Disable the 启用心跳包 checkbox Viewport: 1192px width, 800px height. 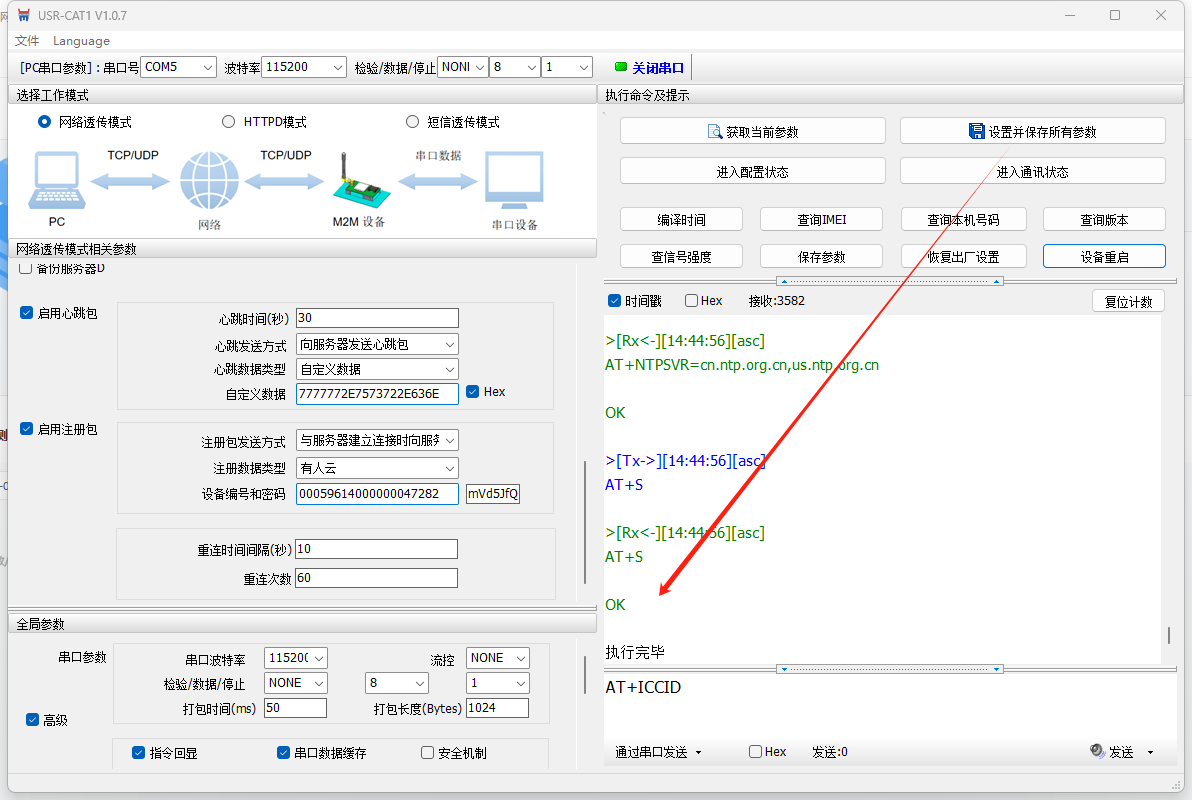27,313
